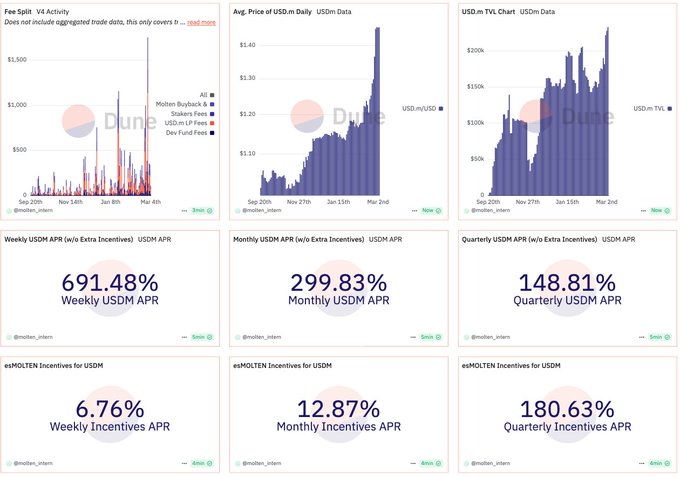Image resolution: width=680 pixels, height=478 pixels.
Task: Click @molten_intern link under Weekly Incentives APR
Action: pyautogui.click(x=38, y=463)
